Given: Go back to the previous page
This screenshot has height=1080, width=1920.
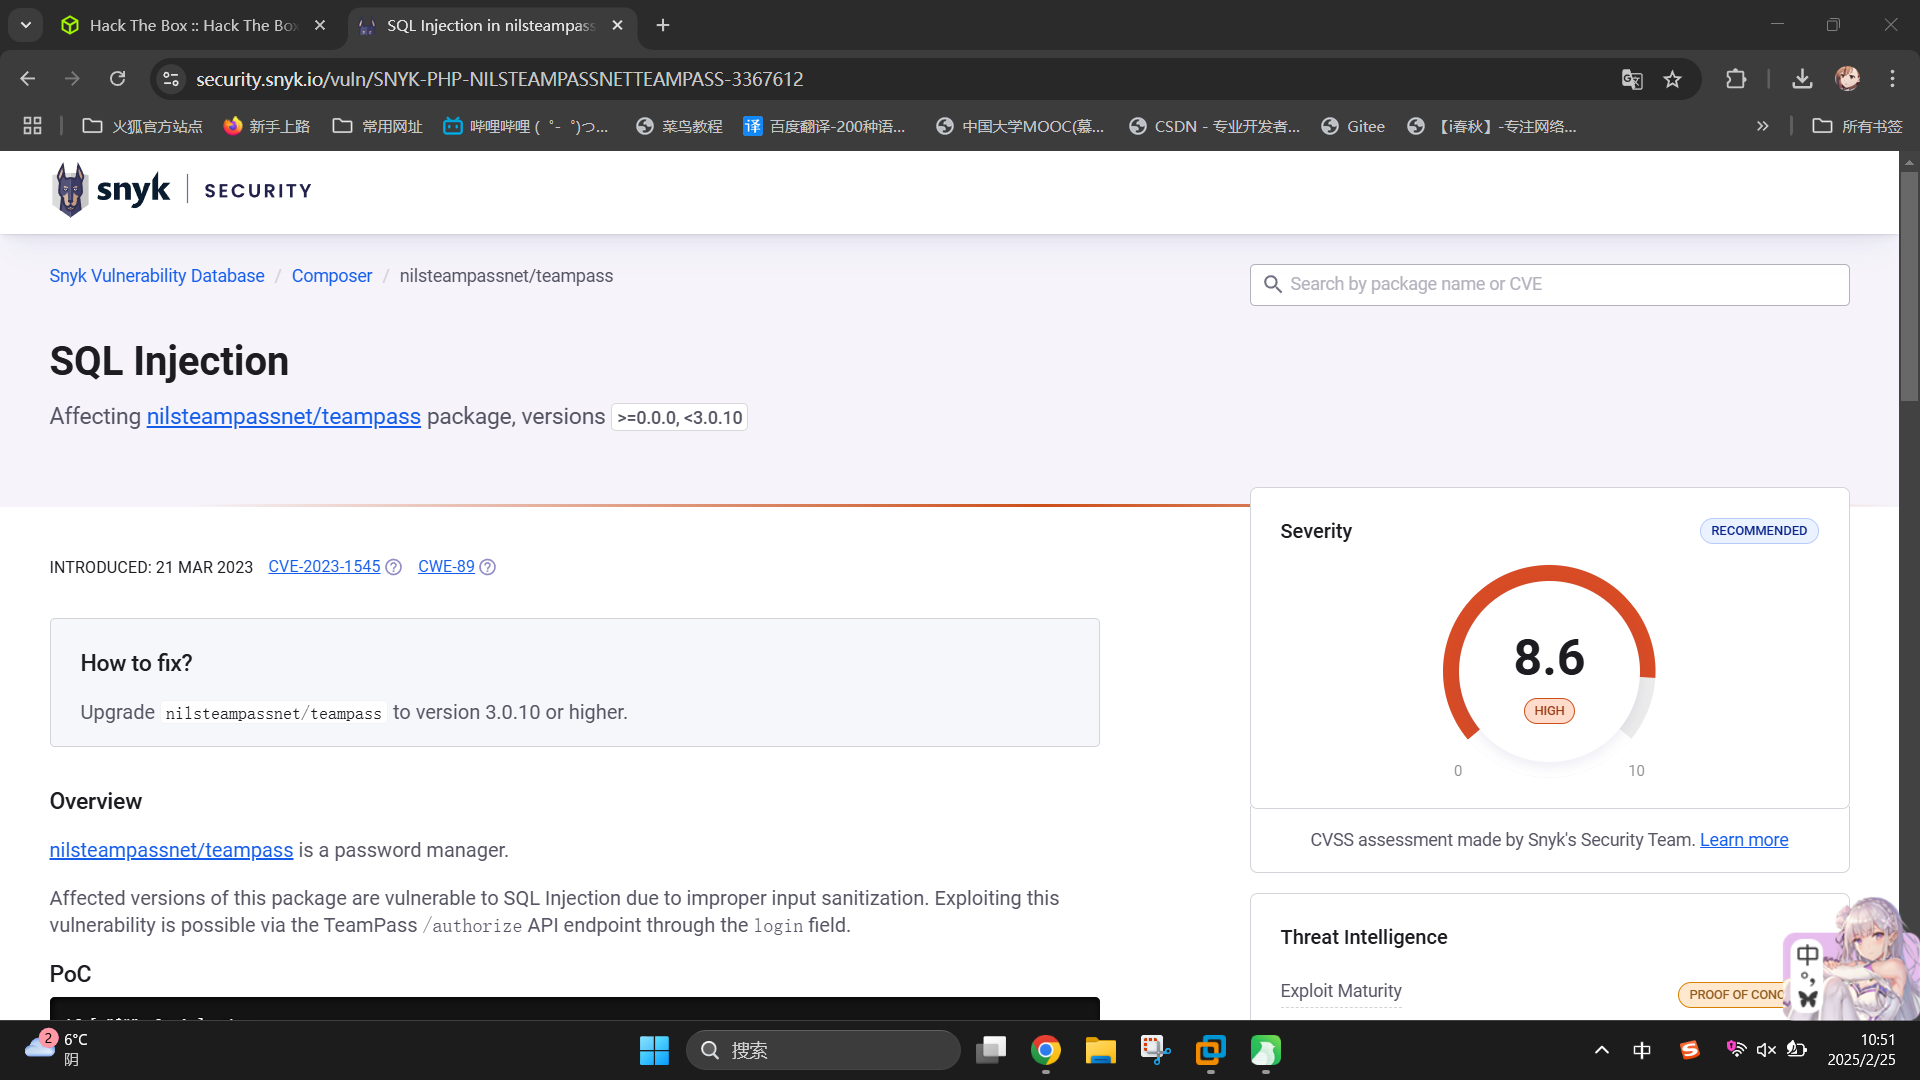Looking at the screenshot, I should click(x=27, y=79).
